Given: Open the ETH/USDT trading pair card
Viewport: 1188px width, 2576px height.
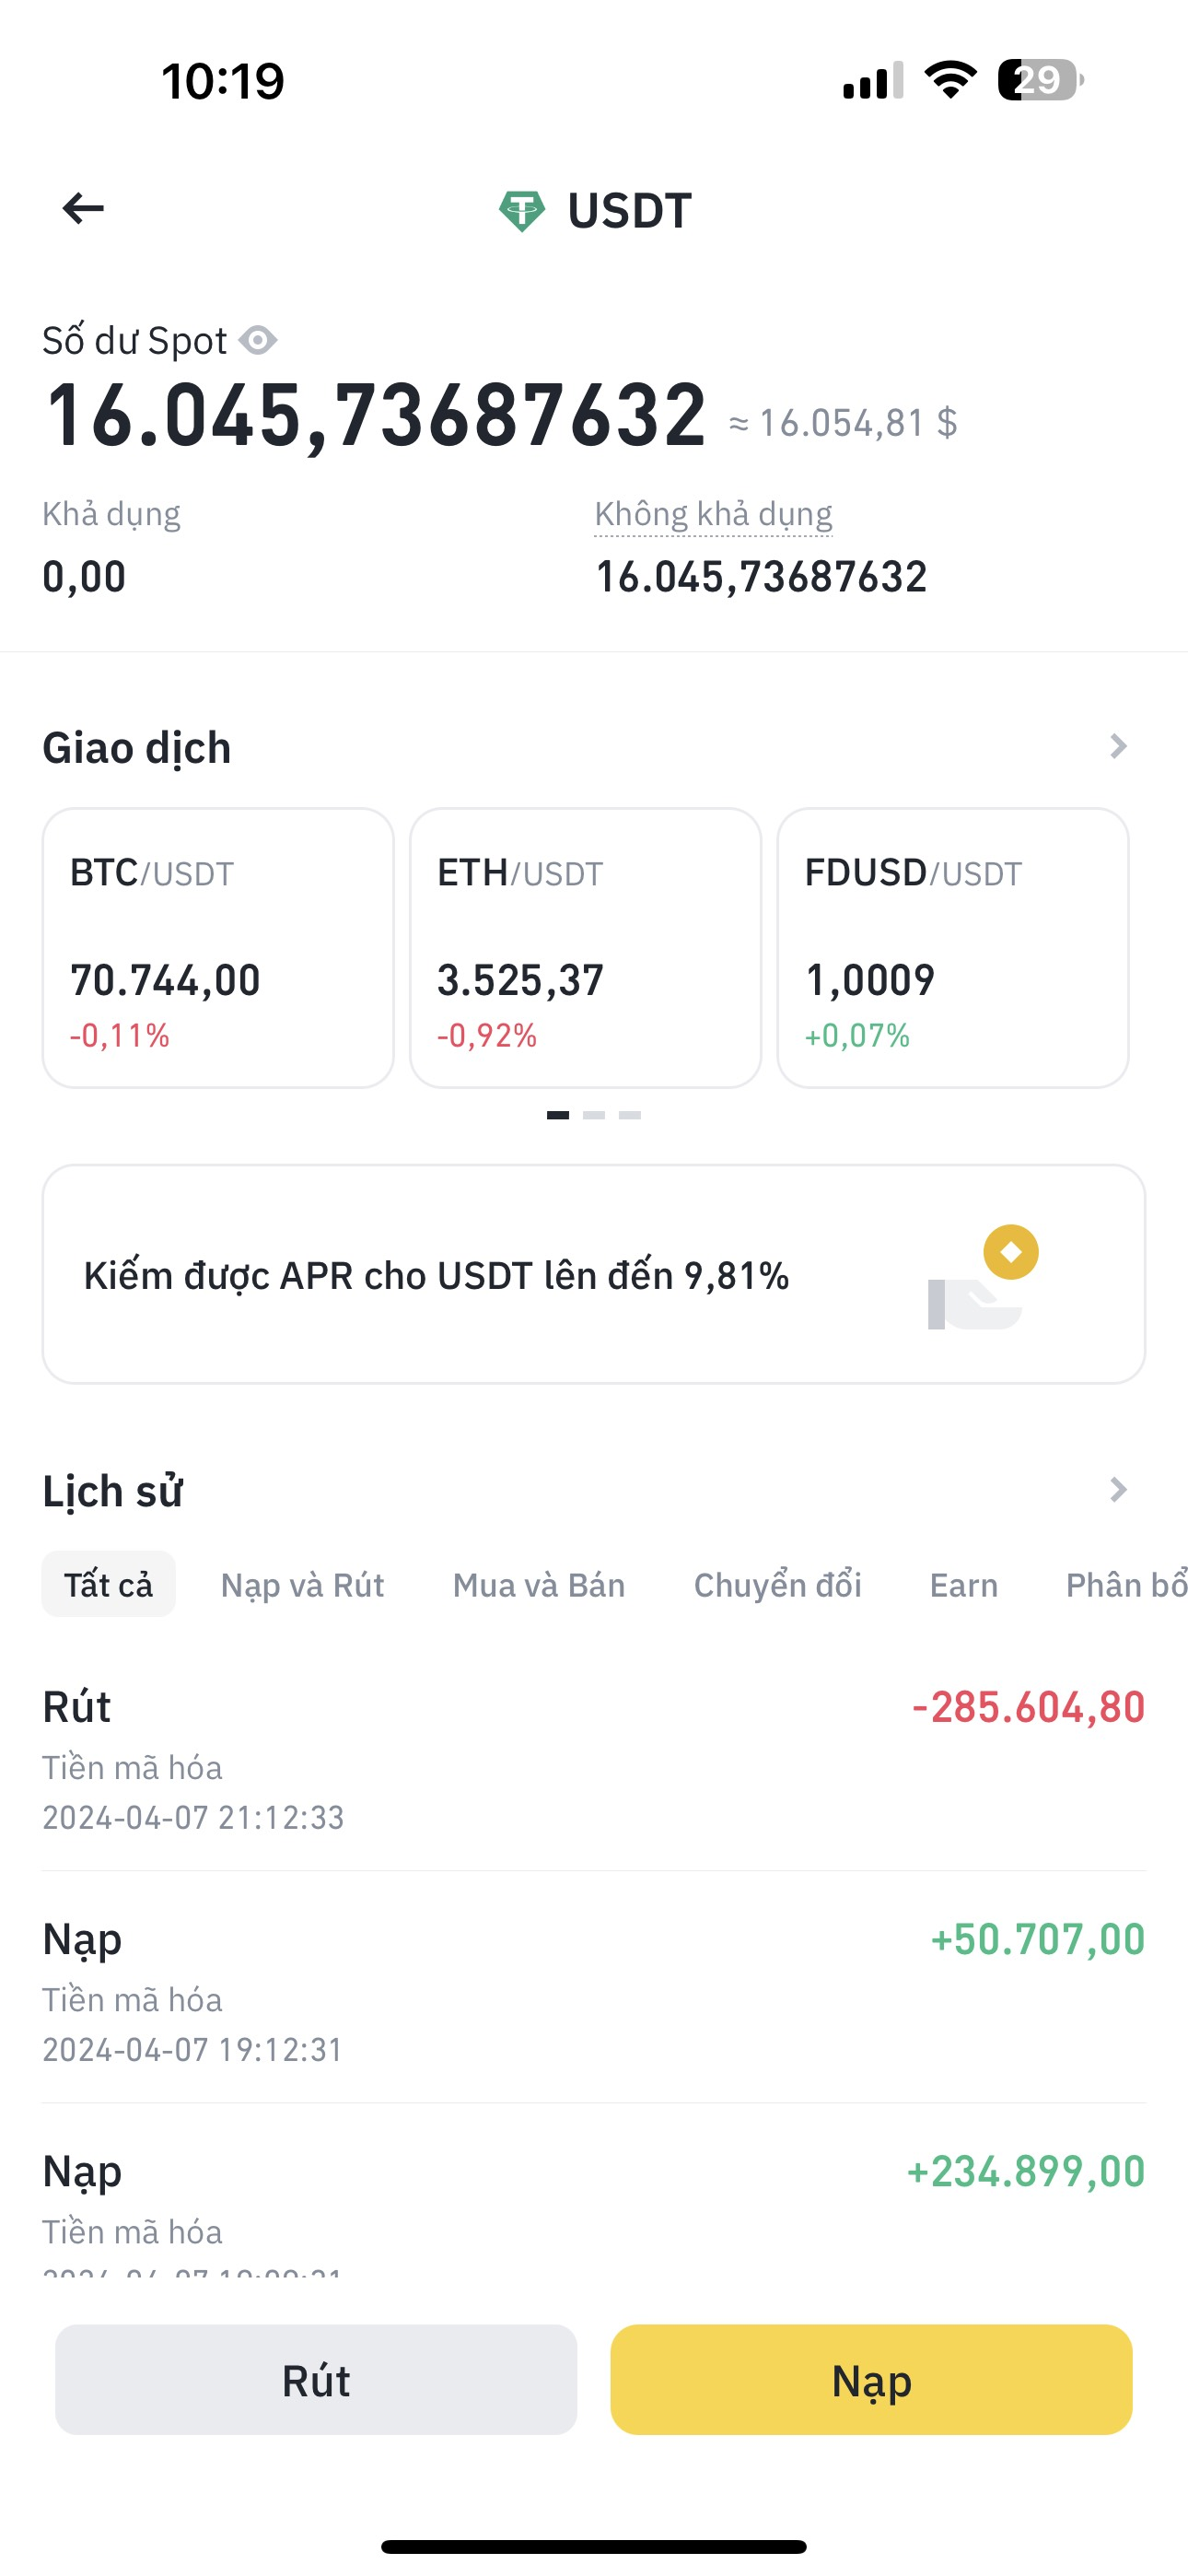Looking at the screenshot, I should [x=585, y=947].
